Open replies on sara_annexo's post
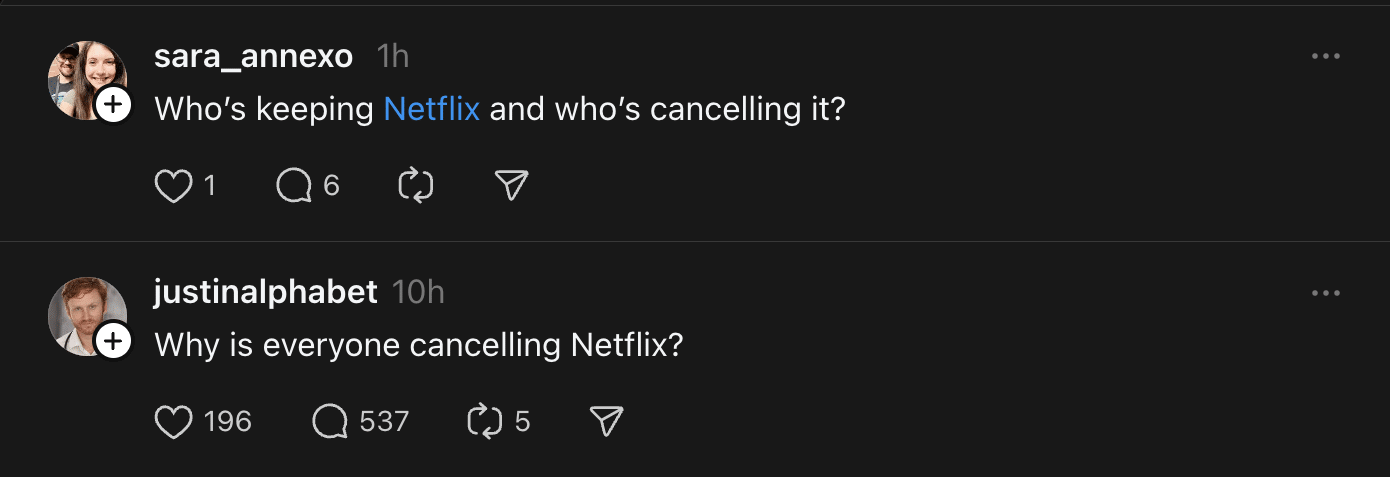Screen dimensions: 1390x477 click(294, 186)
